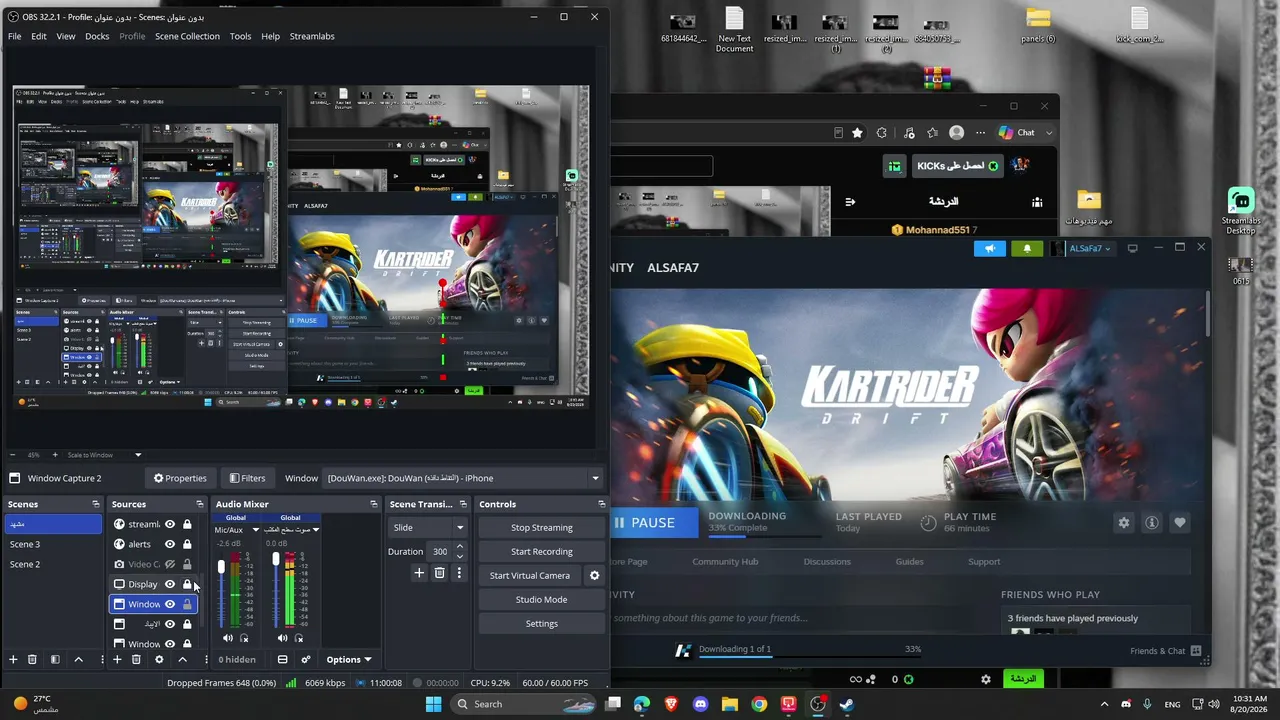This screenshot has height=720, width=1280.
Task: Toggle visibility of the streamlabs source
Action: [170, 524]
